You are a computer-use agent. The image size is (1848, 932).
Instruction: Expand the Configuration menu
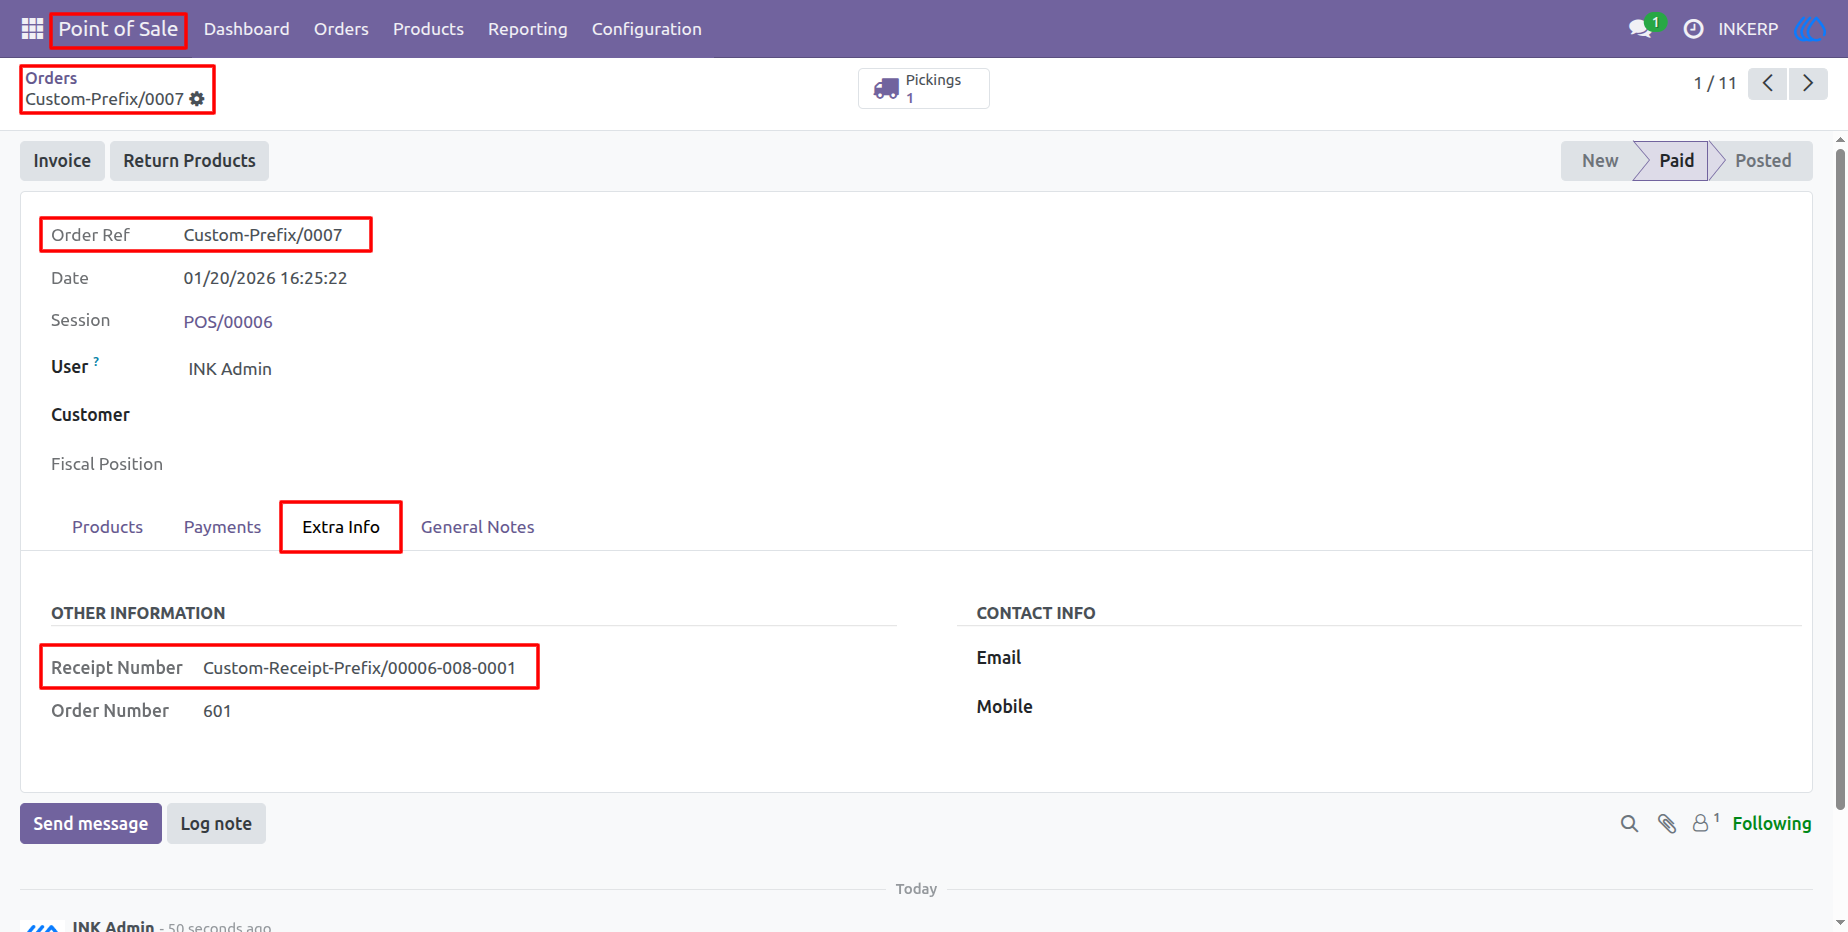[x=646, y=29]
